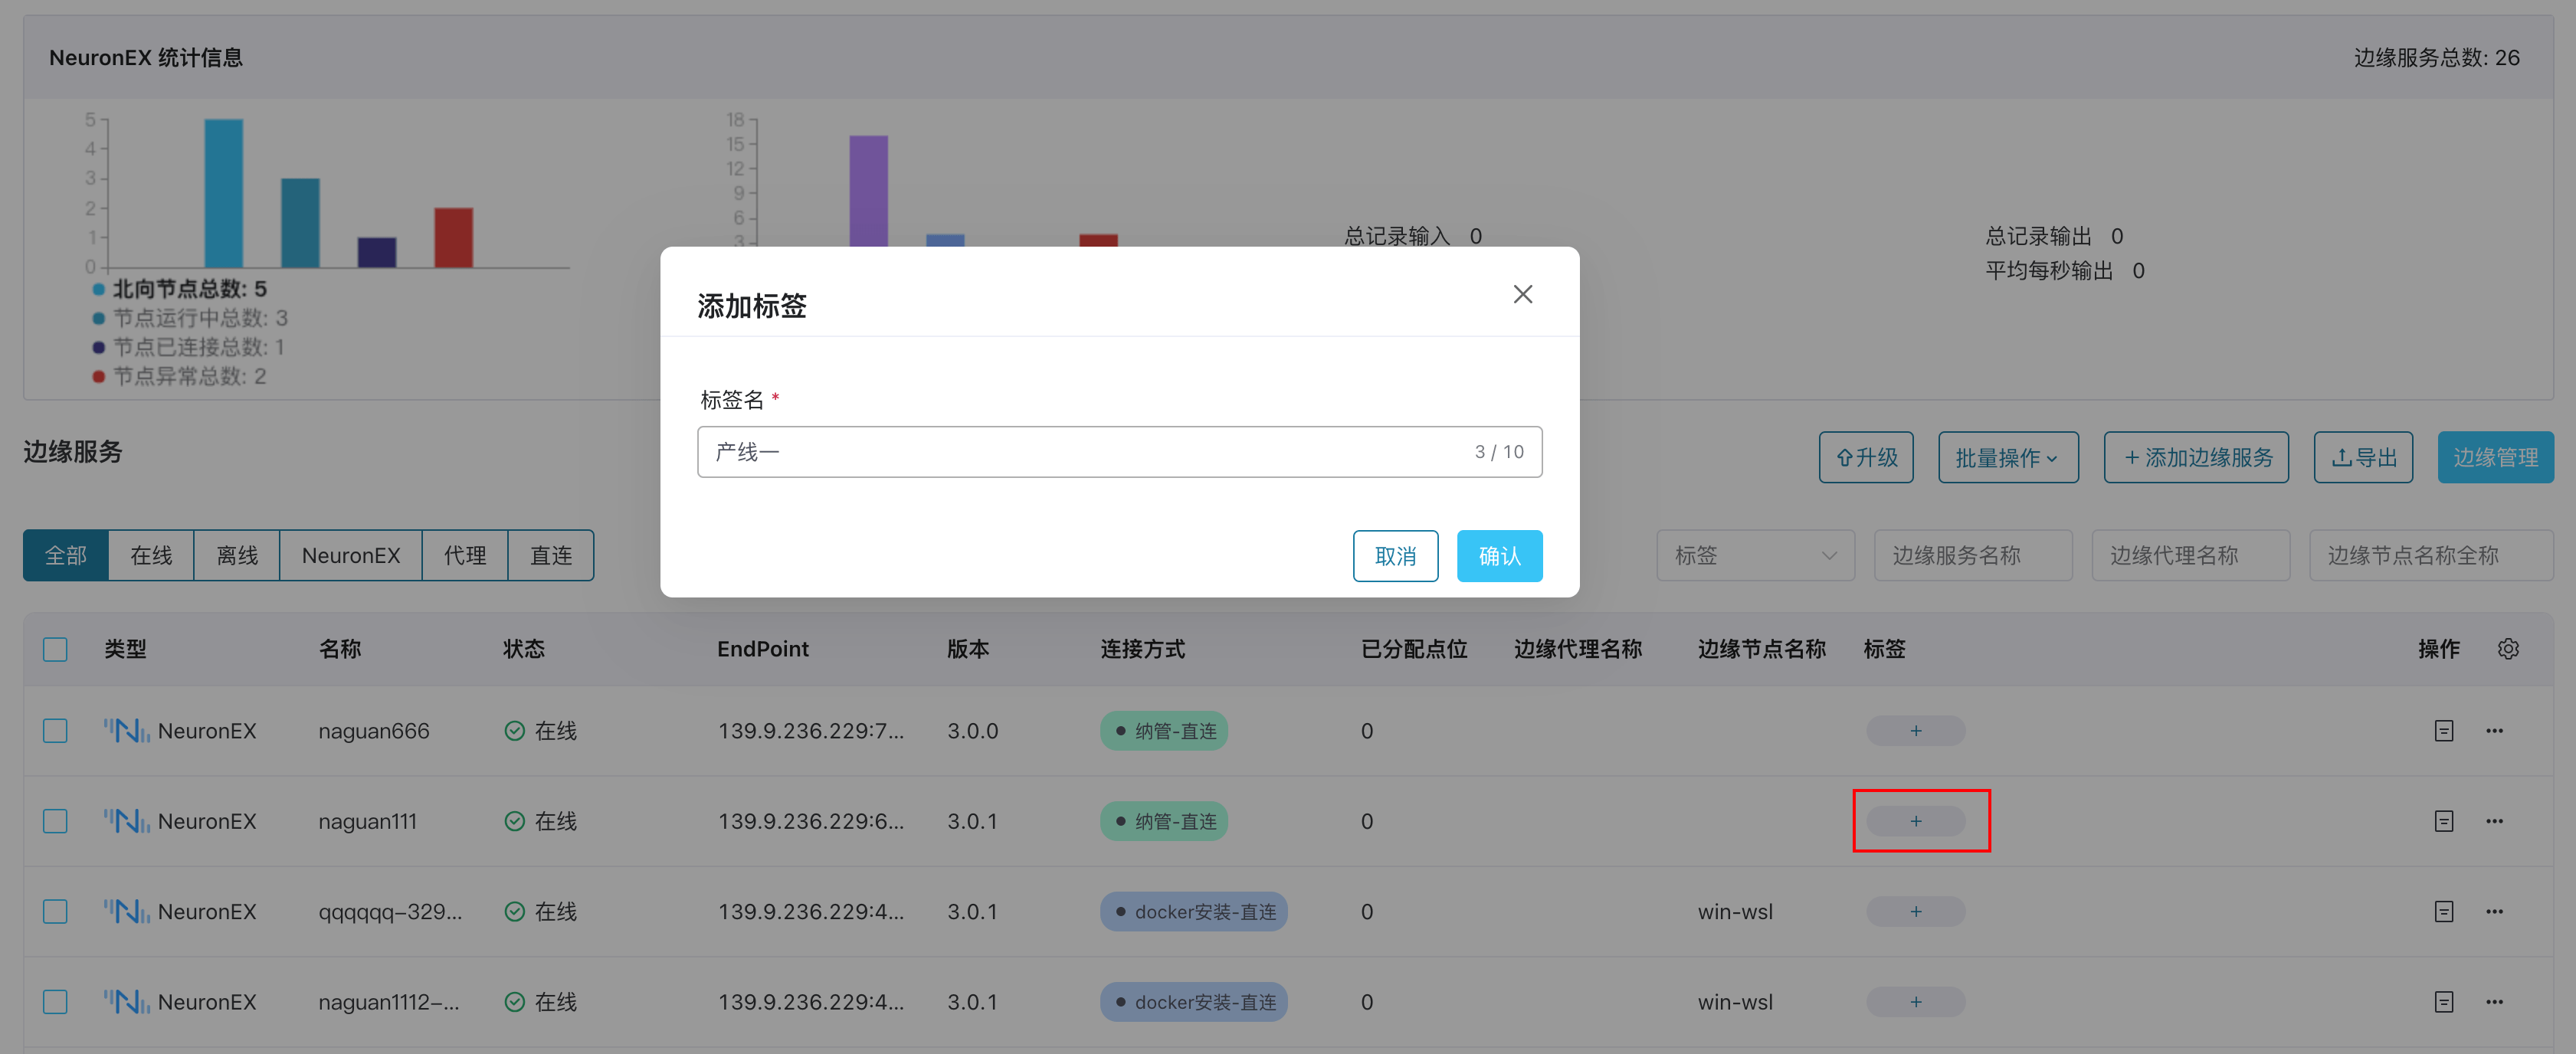Image resolution: width=2576 pixels, height=1054 pixels.
Task: Click the table column settings gear icon
Action: tap(2507, 649)
